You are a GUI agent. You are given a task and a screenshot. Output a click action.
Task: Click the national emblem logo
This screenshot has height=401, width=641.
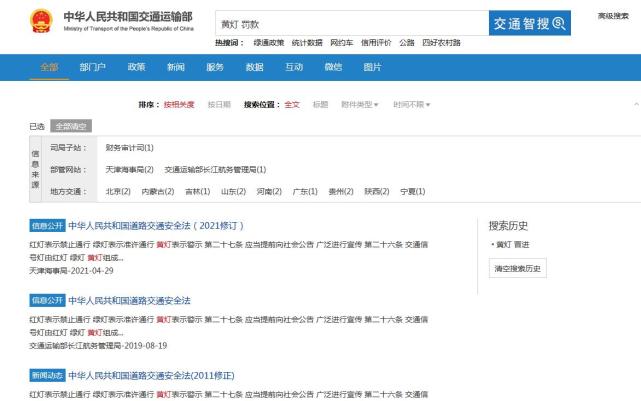41,21
